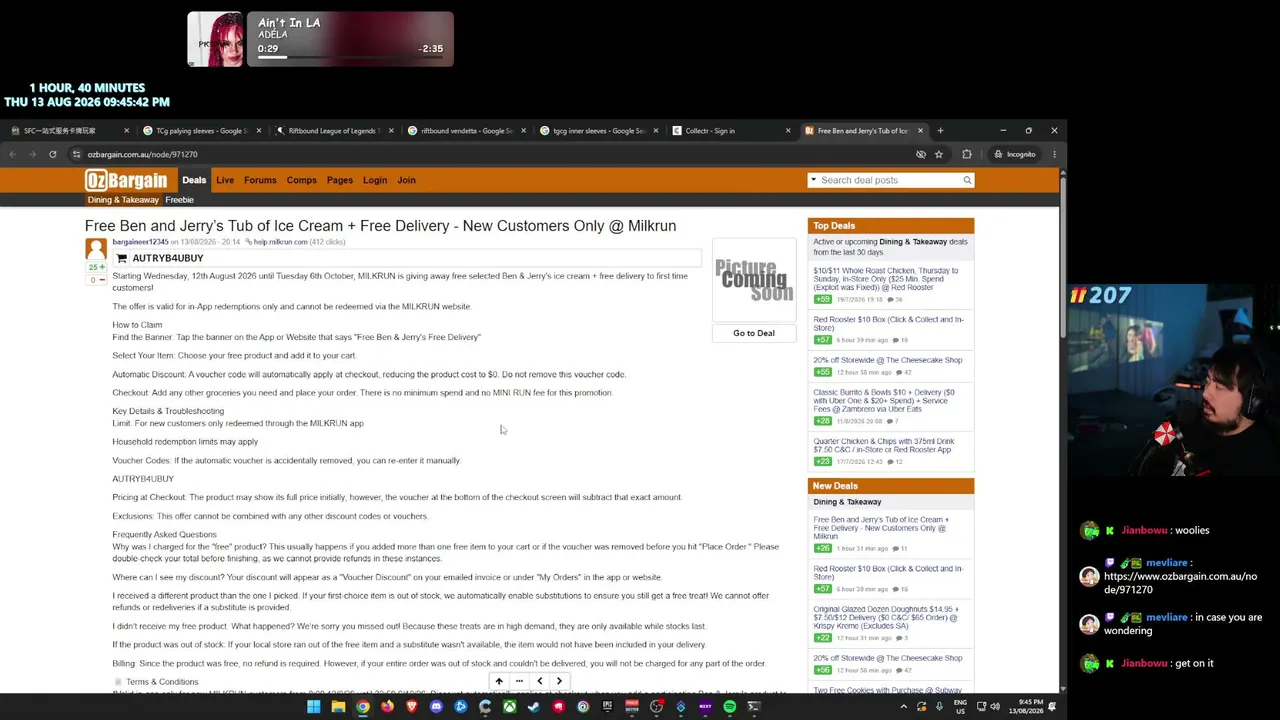Click the Incognito profile button

pyautogui.click(x=1014, y=154)
